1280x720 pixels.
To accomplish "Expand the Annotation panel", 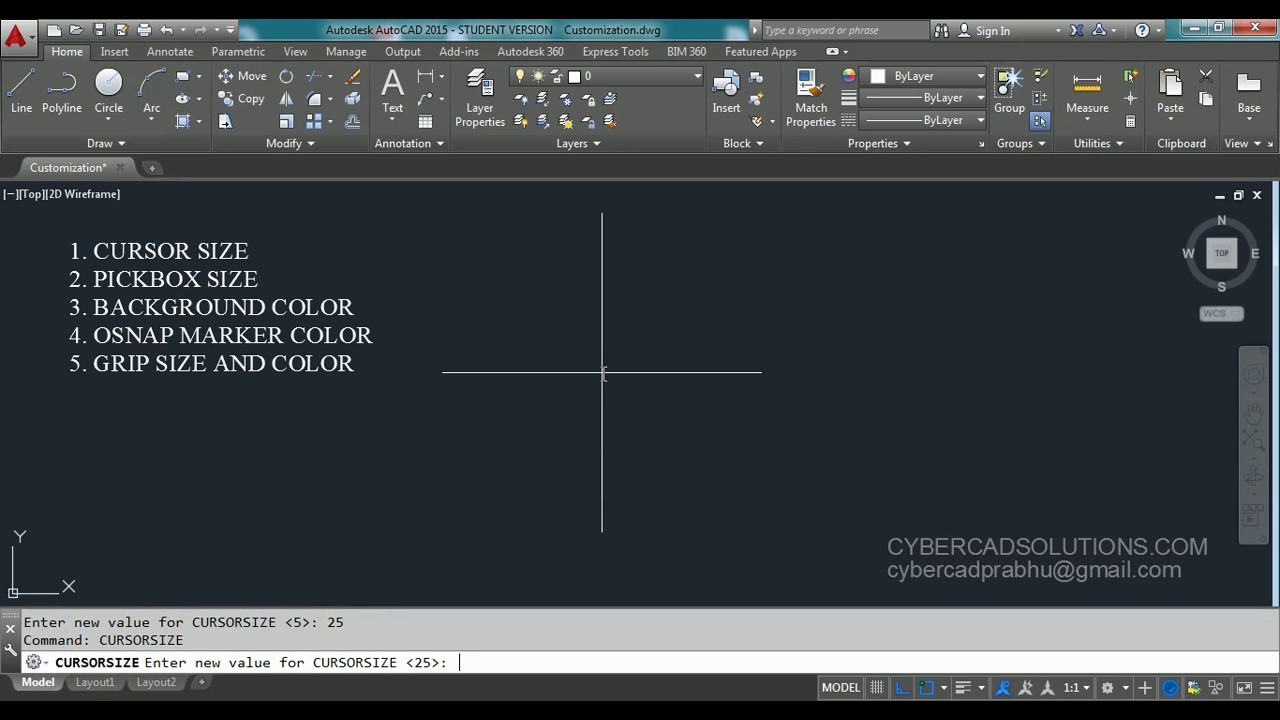I will tap(409, 143).
